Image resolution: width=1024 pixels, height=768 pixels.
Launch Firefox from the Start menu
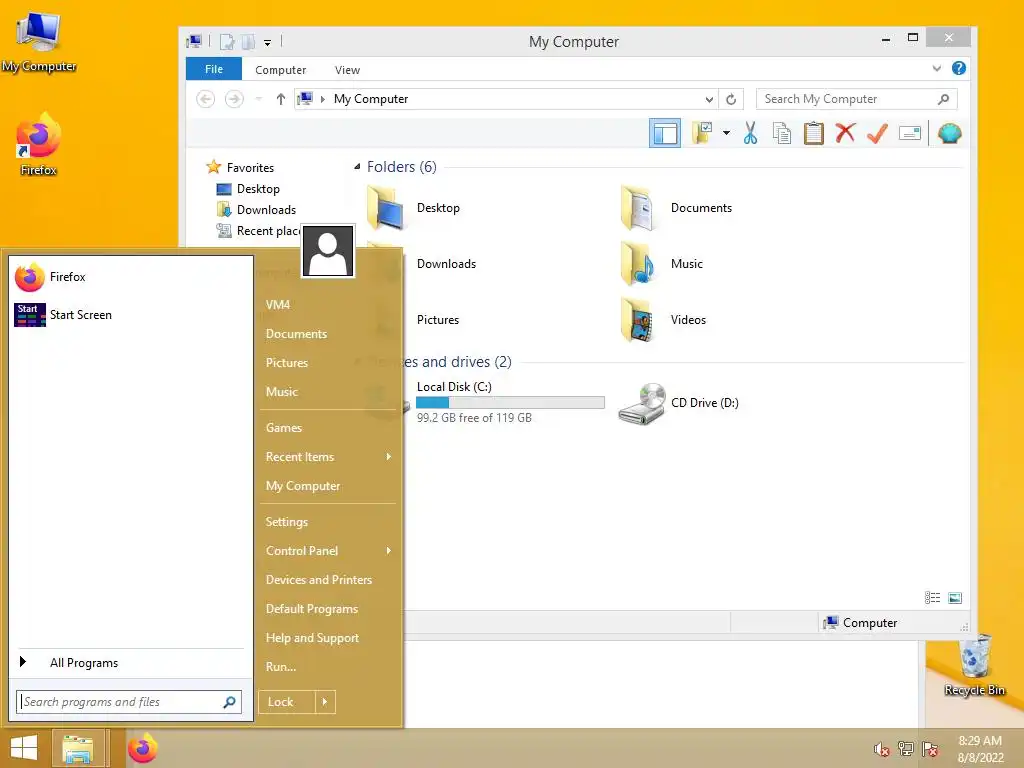point(131,277)
